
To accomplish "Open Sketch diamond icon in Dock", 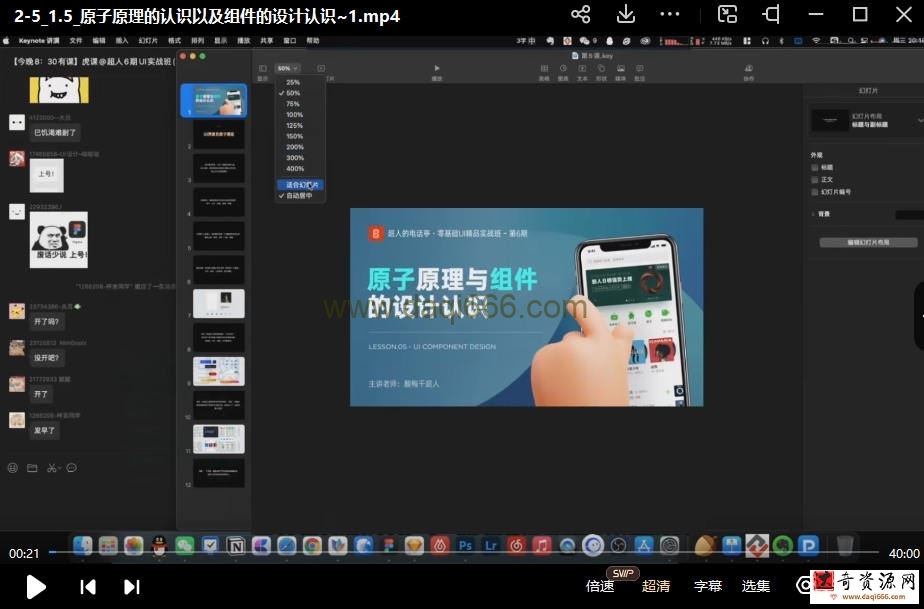I will tap(414, 546).
